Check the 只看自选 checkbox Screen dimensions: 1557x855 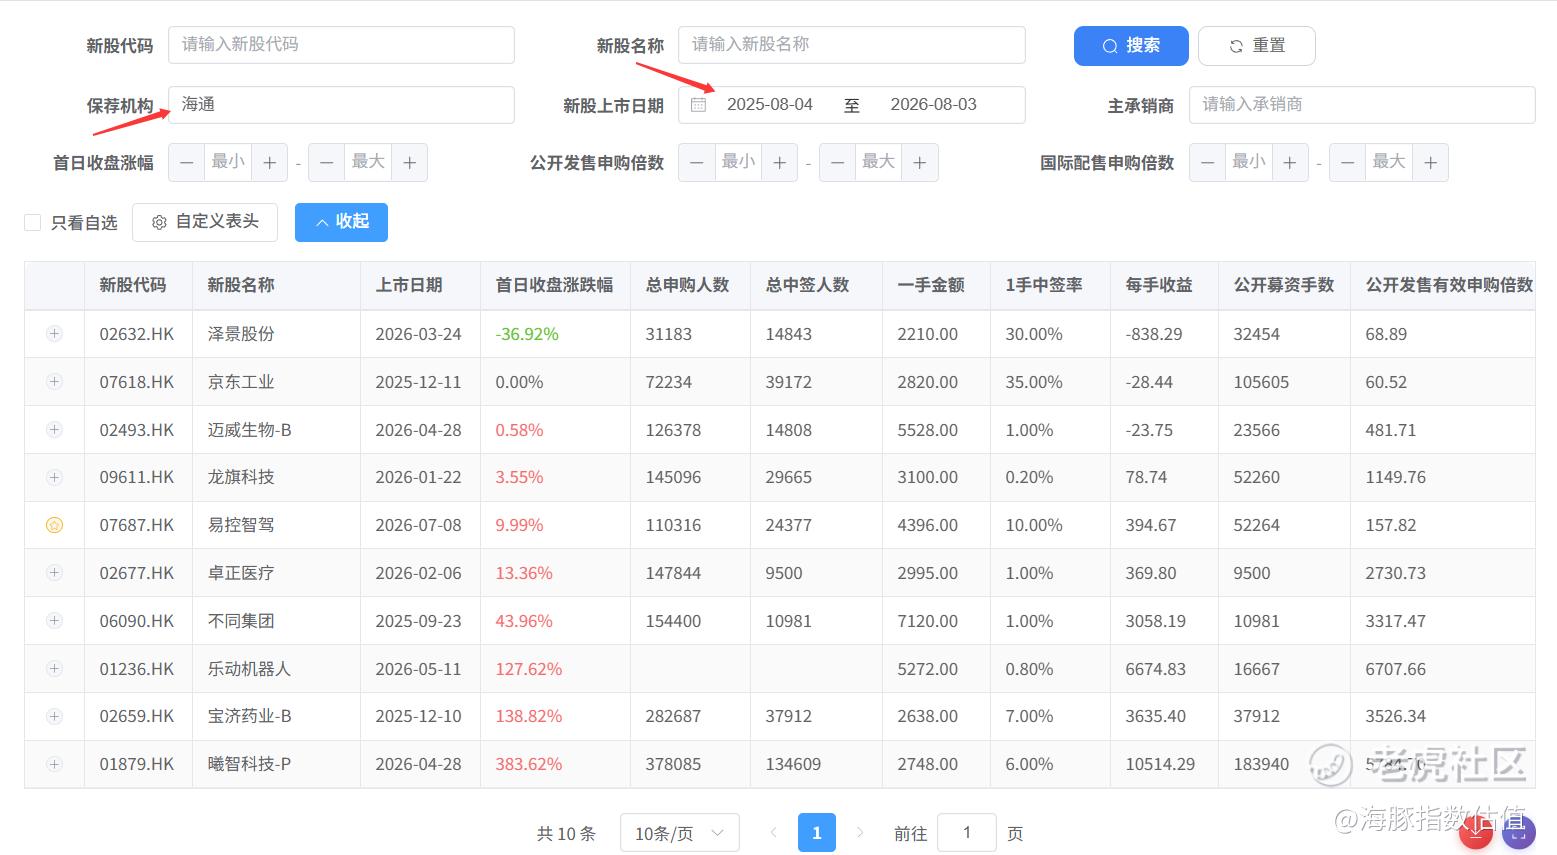coord(32,222)
